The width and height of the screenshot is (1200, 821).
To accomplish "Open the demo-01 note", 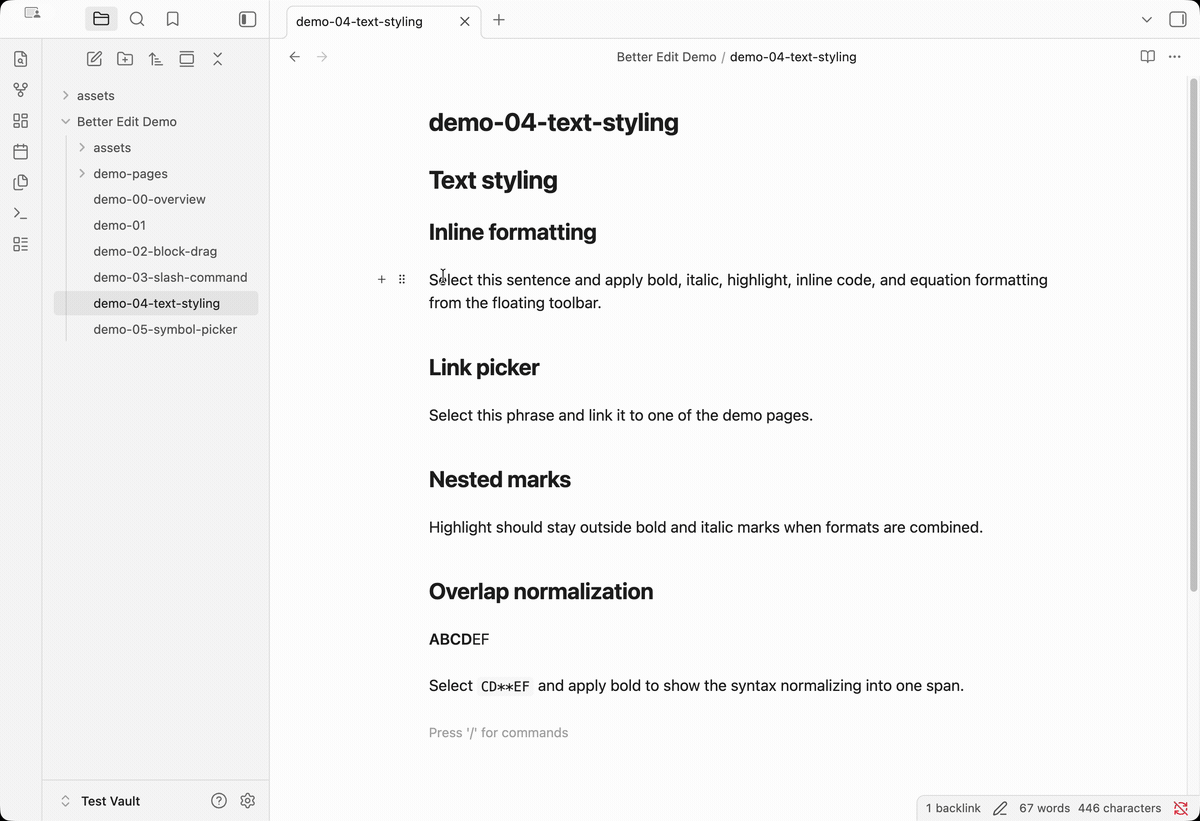I will pos(119,225).
